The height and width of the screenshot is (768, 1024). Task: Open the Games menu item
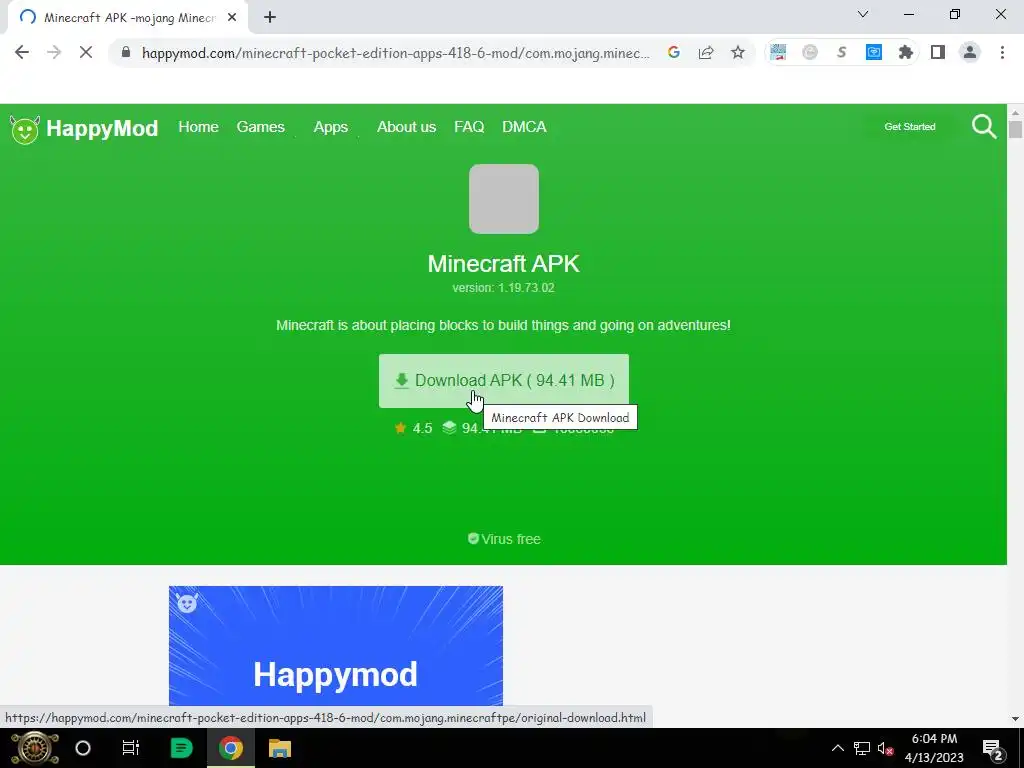pos(261,127)
